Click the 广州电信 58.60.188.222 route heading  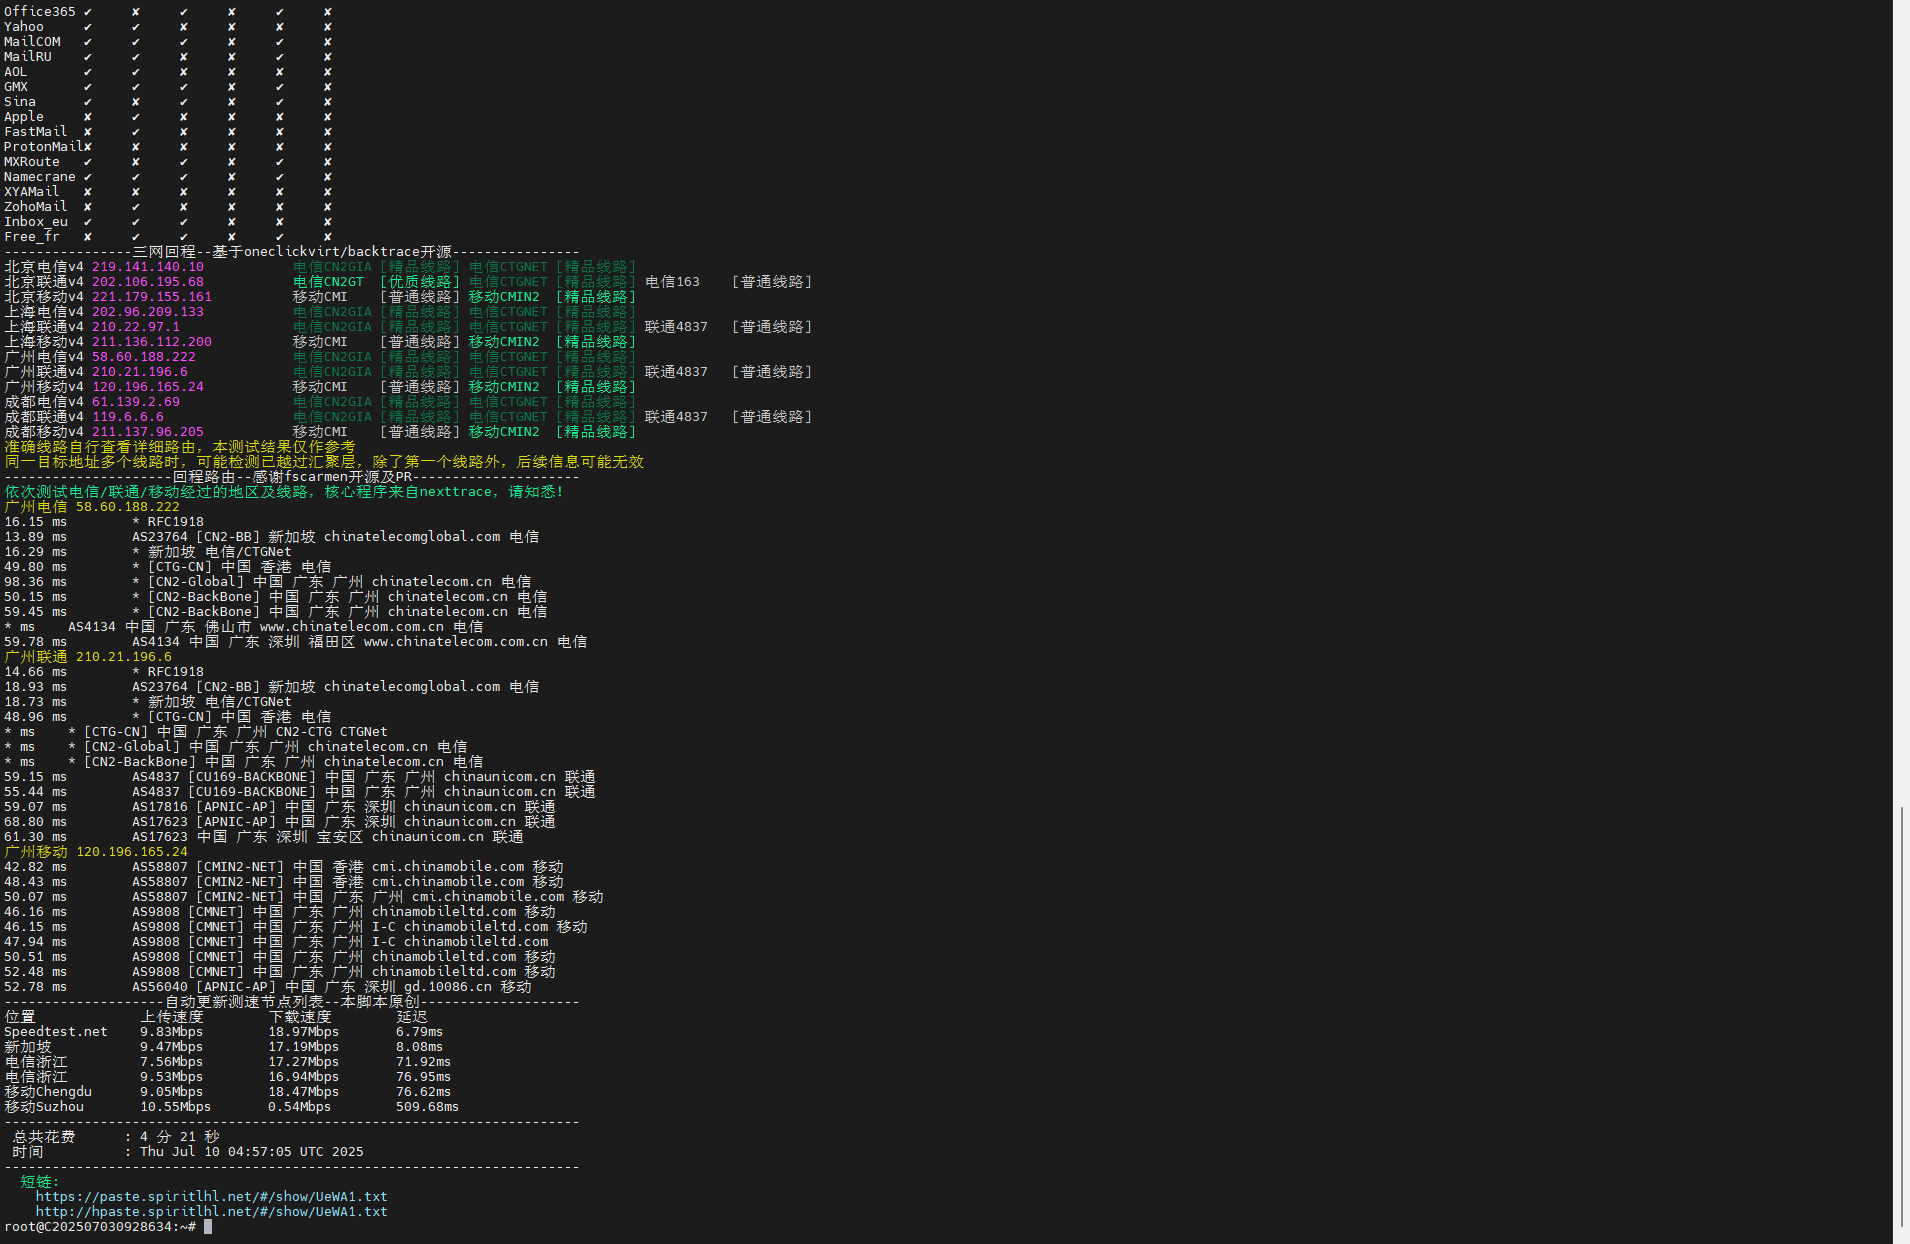pos(92,506)
